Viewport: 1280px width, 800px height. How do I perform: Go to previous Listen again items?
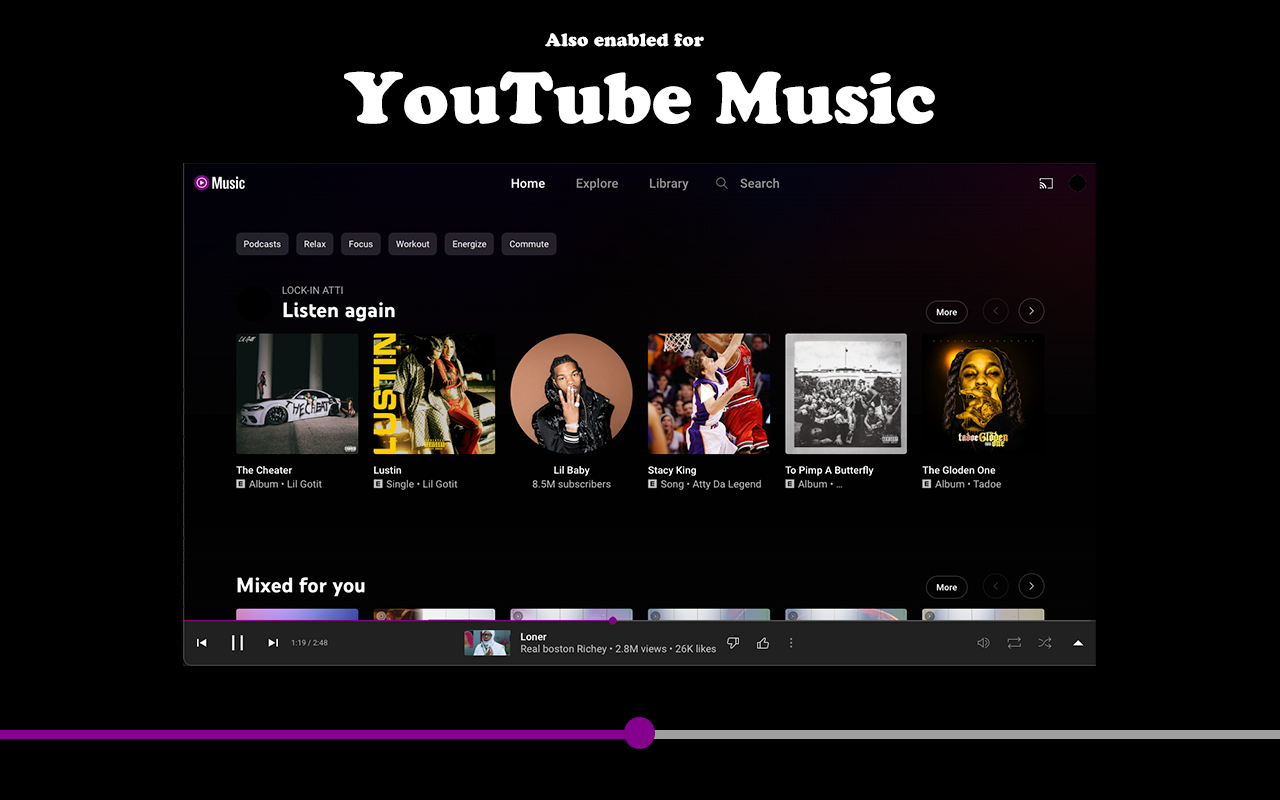pos(995,311)
